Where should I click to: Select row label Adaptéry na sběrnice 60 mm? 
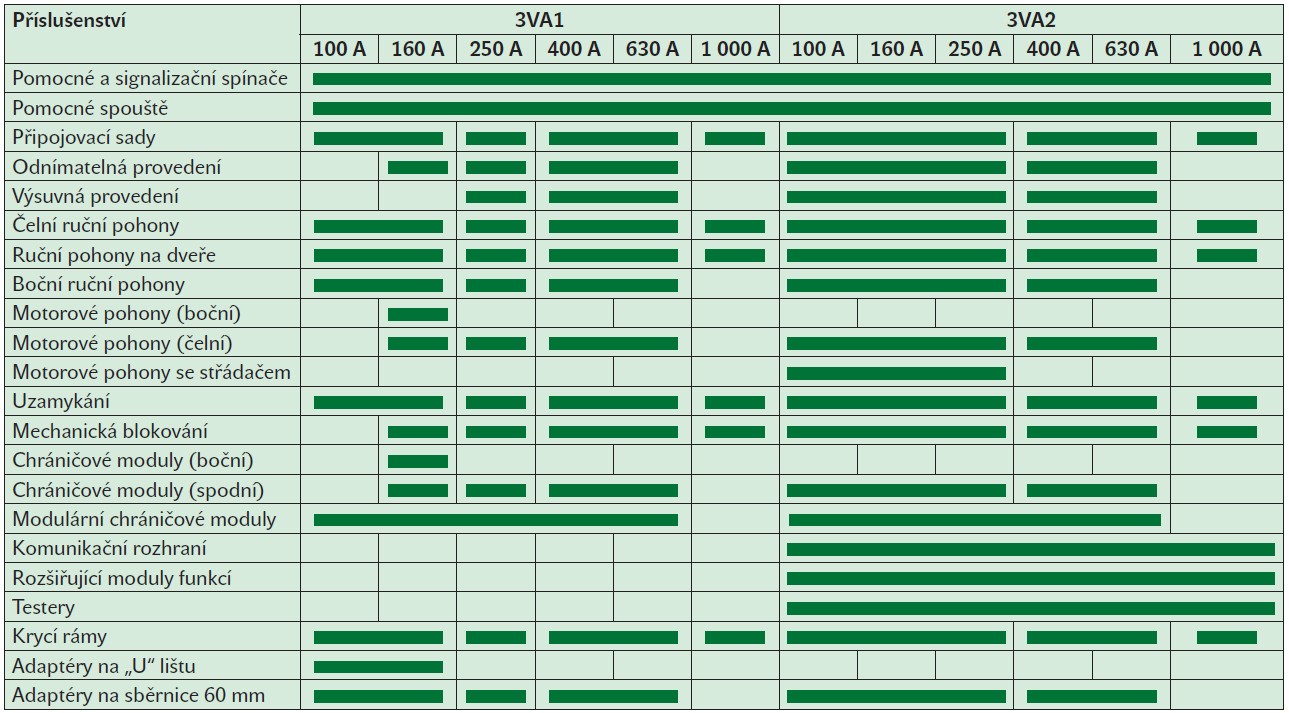coord(139,695)
